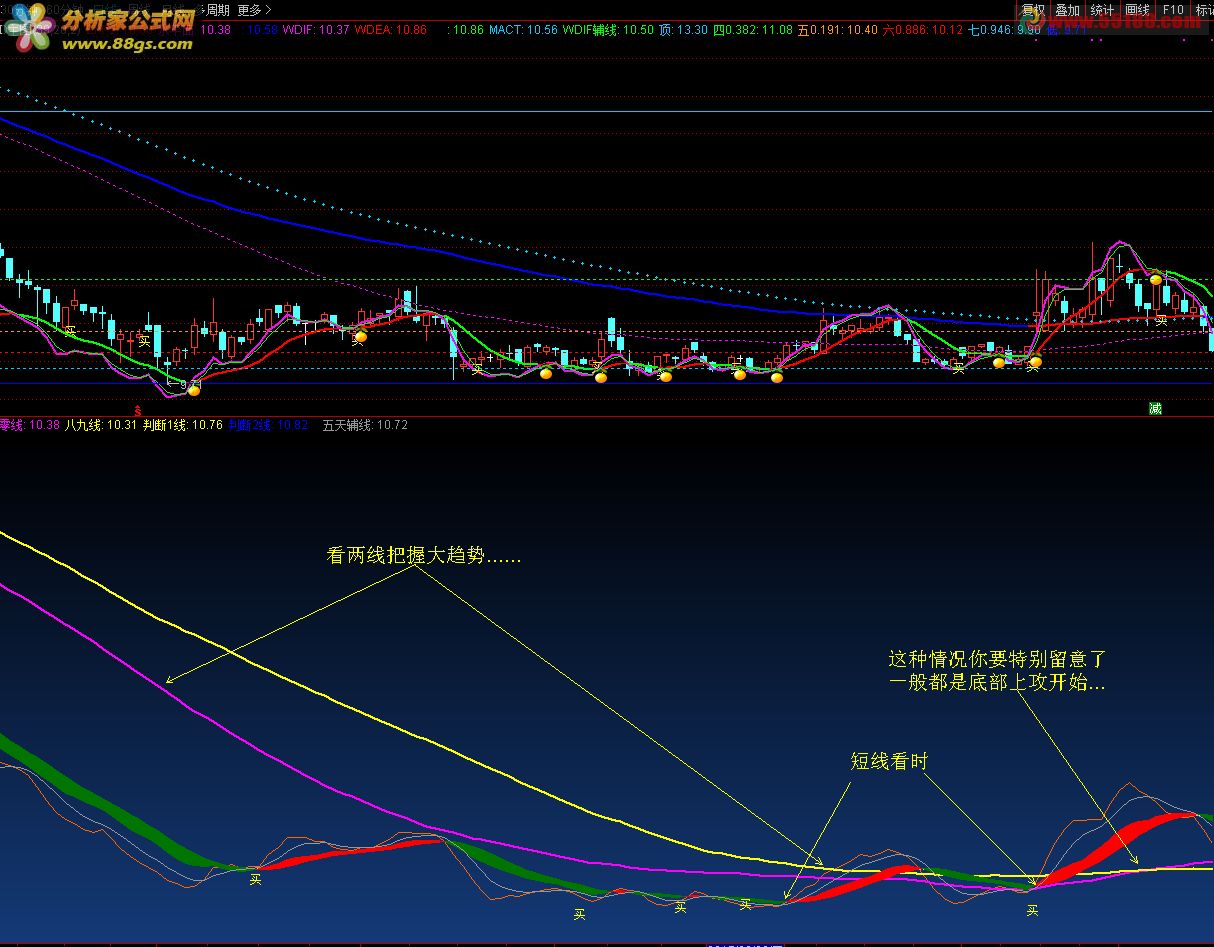1214x947 pixels.
Task: Select the WDIF: 10.37 indicator readout
Action: [x=316, y=30]
